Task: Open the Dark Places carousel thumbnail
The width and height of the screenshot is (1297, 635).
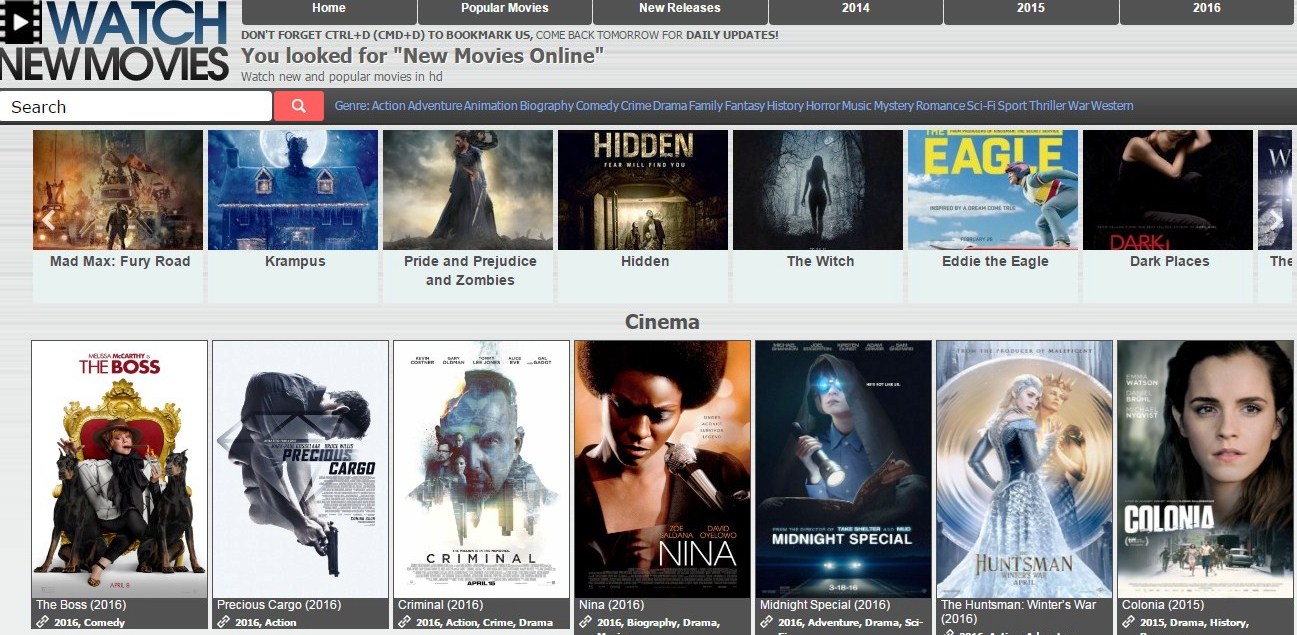Action: [1168, 190]
